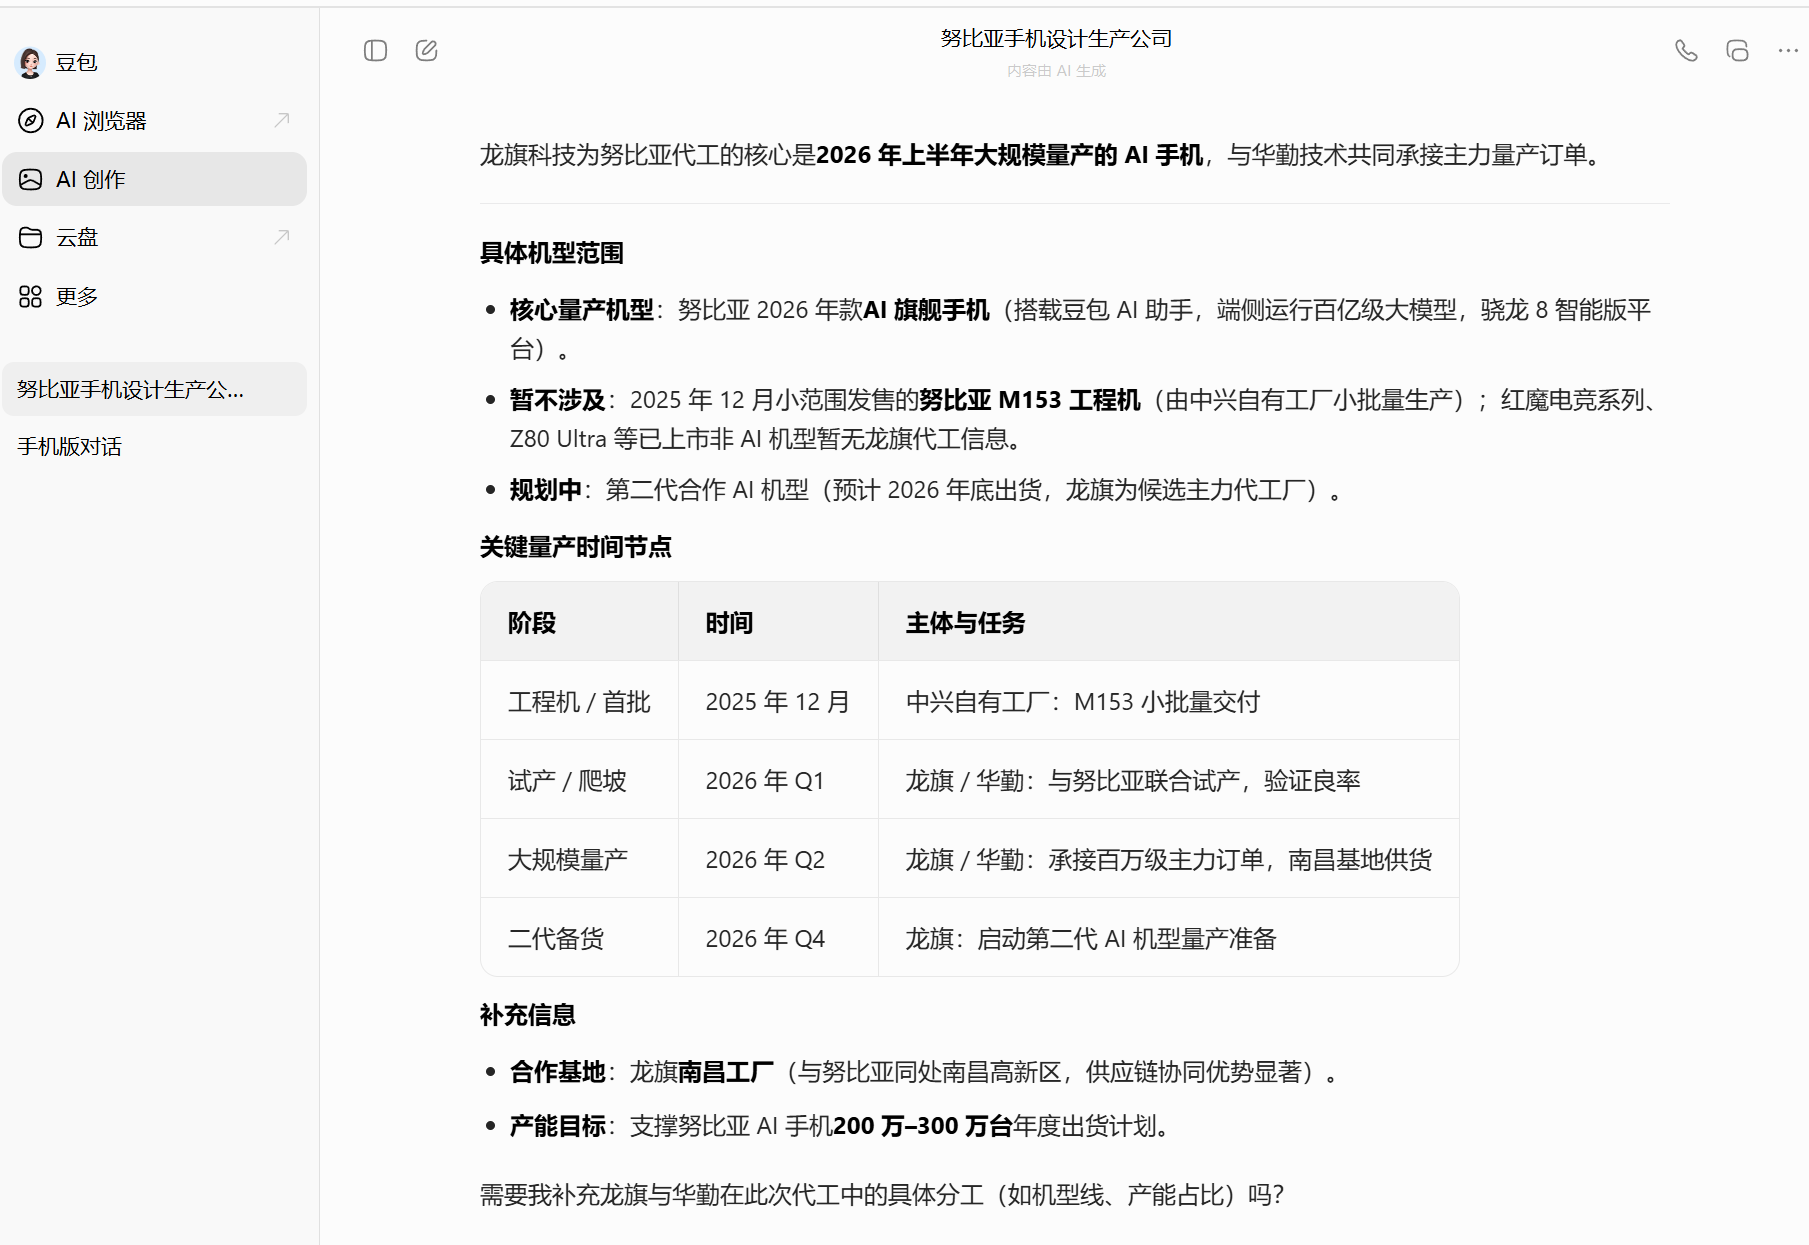Click the bold 2026 年上半年大规模量产的 AI 手机 text
The image size is (1809, 1245).
tap(1009, 155)
